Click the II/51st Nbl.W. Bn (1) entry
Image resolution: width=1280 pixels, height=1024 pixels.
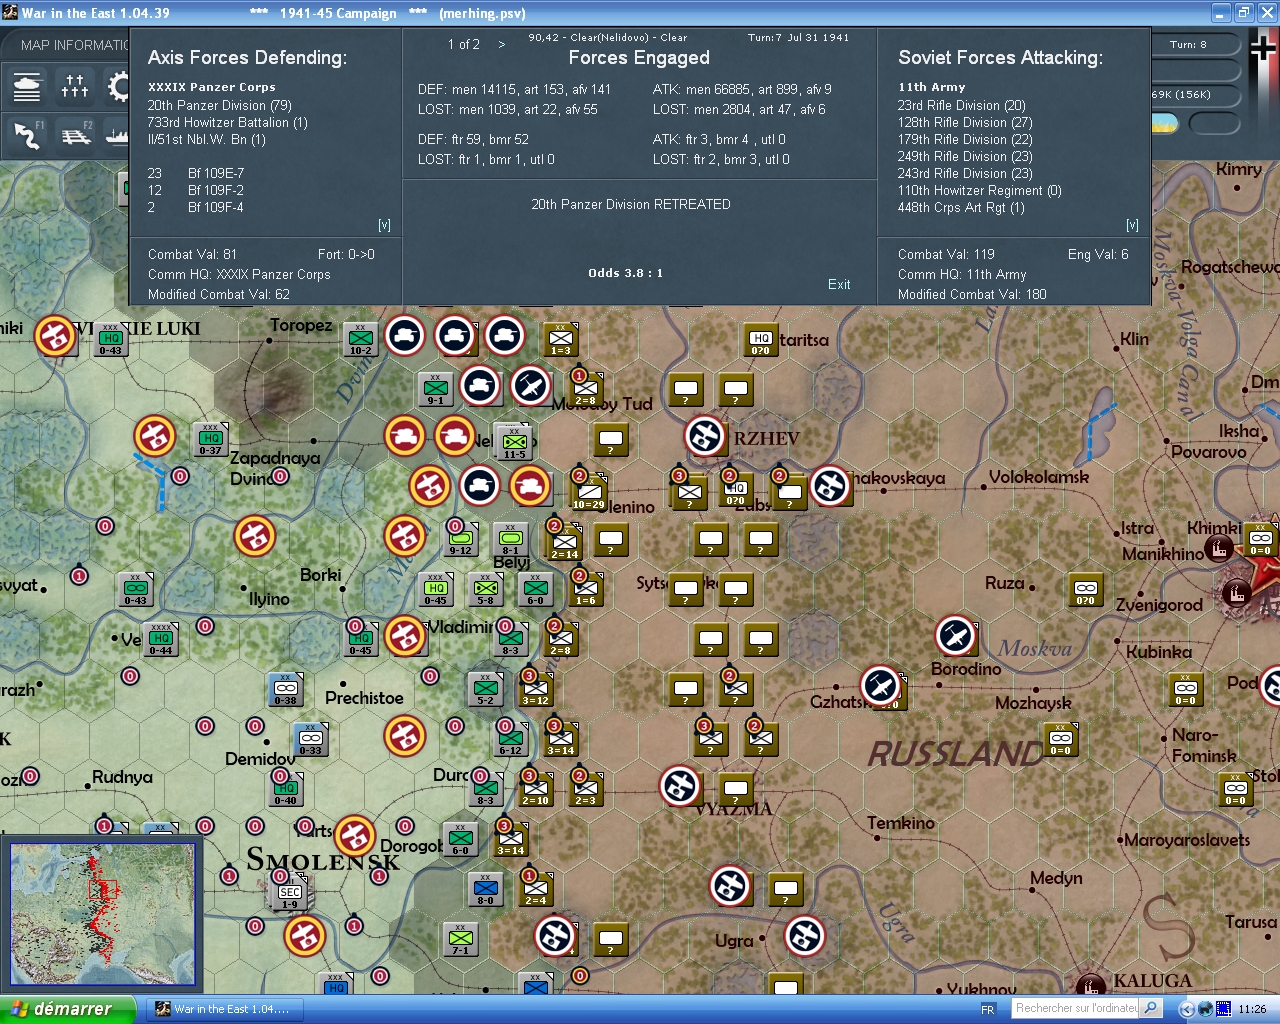point(207,139)
